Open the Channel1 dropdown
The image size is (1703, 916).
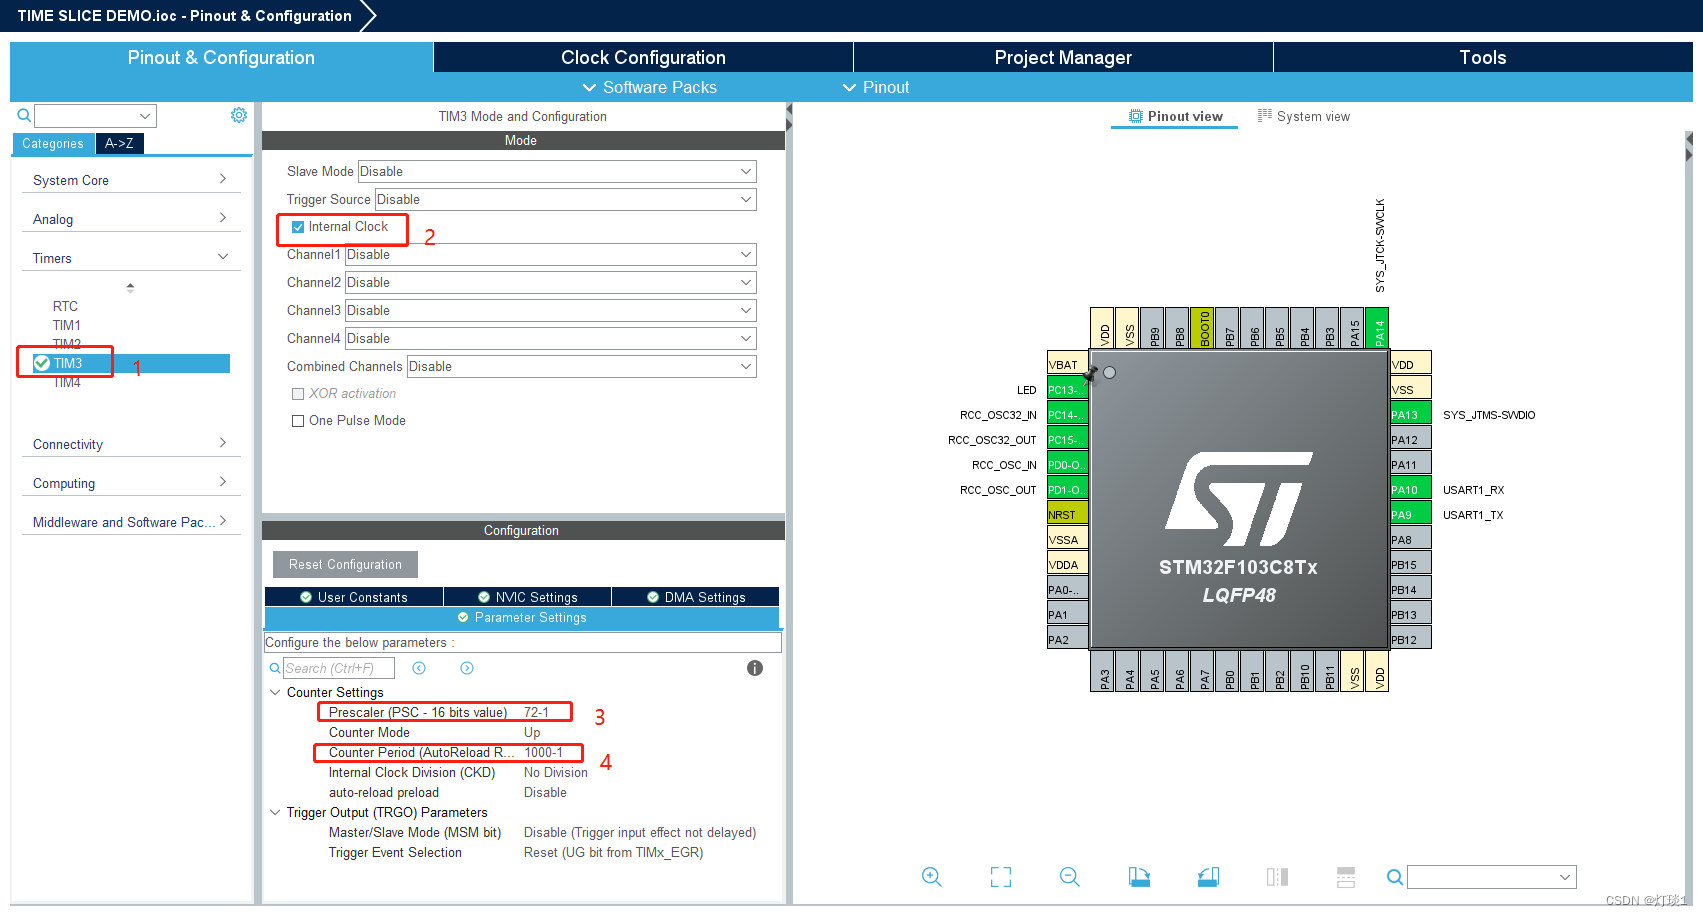click(x=551, y=254)
